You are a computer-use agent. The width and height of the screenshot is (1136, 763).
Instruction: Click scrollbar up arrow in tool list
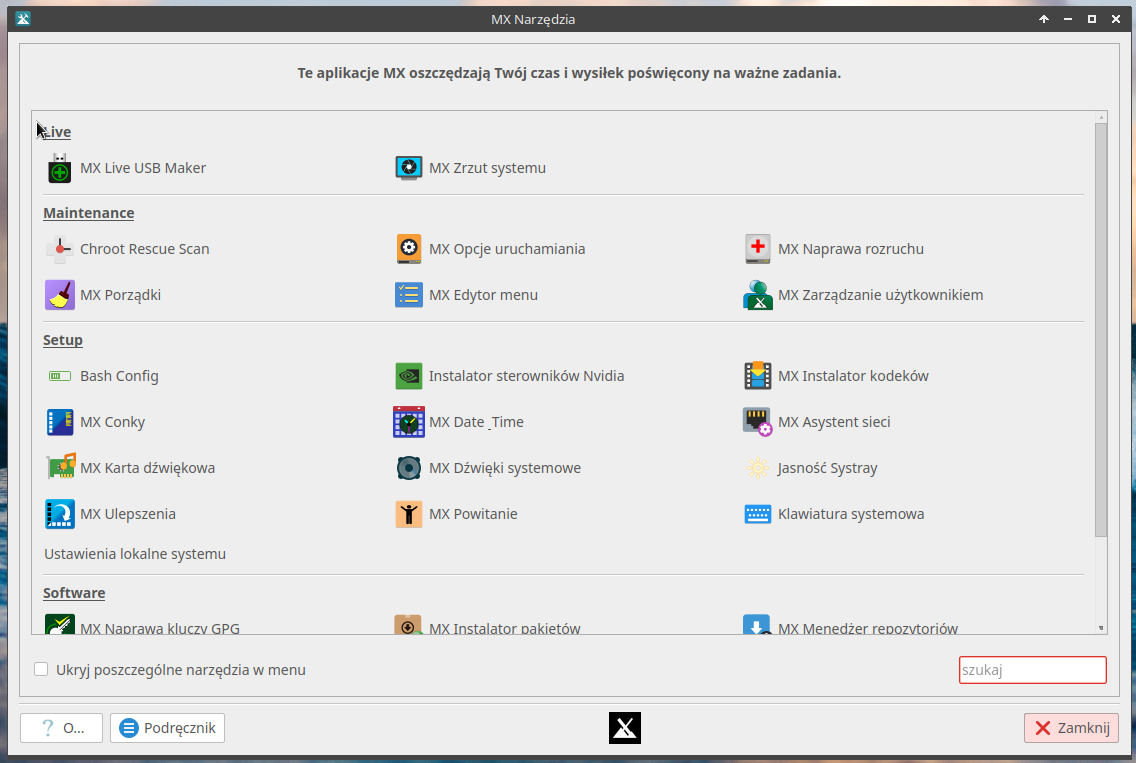pos(1101,117)
